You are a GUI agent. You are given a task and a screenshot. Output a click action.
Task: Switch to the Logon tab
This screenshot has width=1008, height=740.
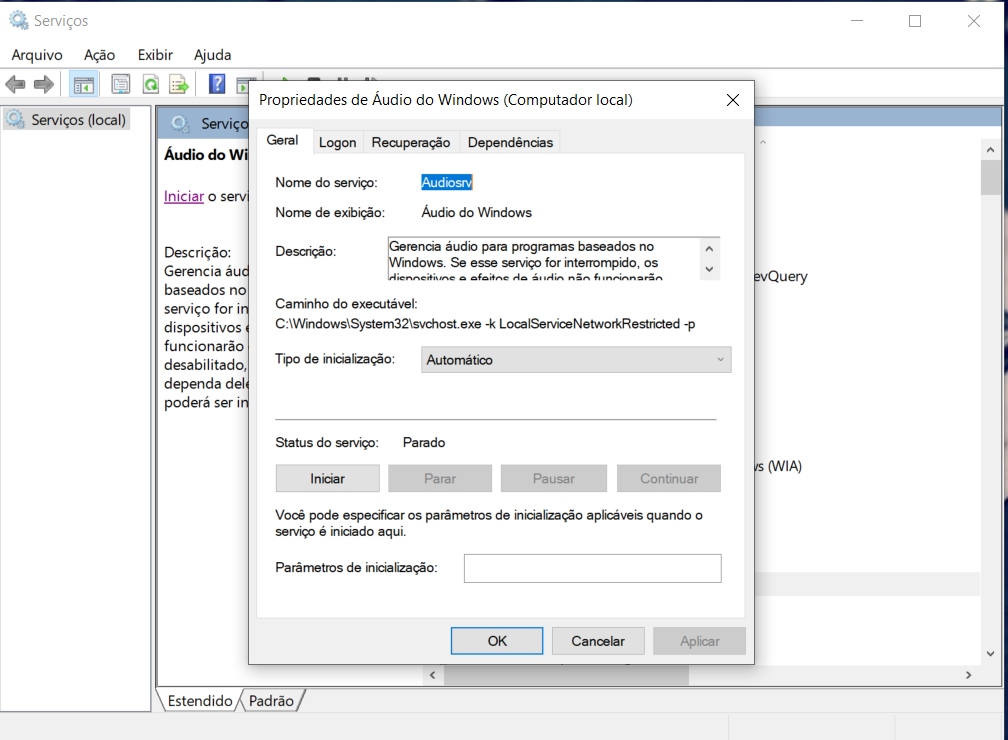(x=338, y=142)
